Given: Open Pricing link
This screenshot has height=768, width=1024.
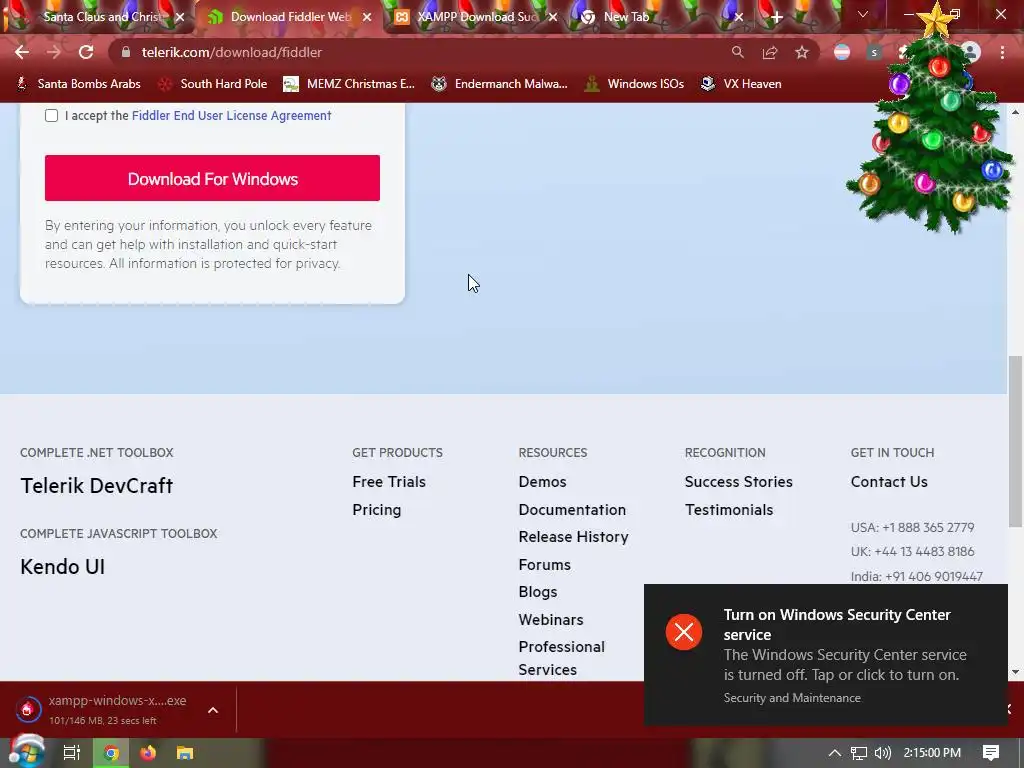Looking at the screenshot, I should point(377,510).
